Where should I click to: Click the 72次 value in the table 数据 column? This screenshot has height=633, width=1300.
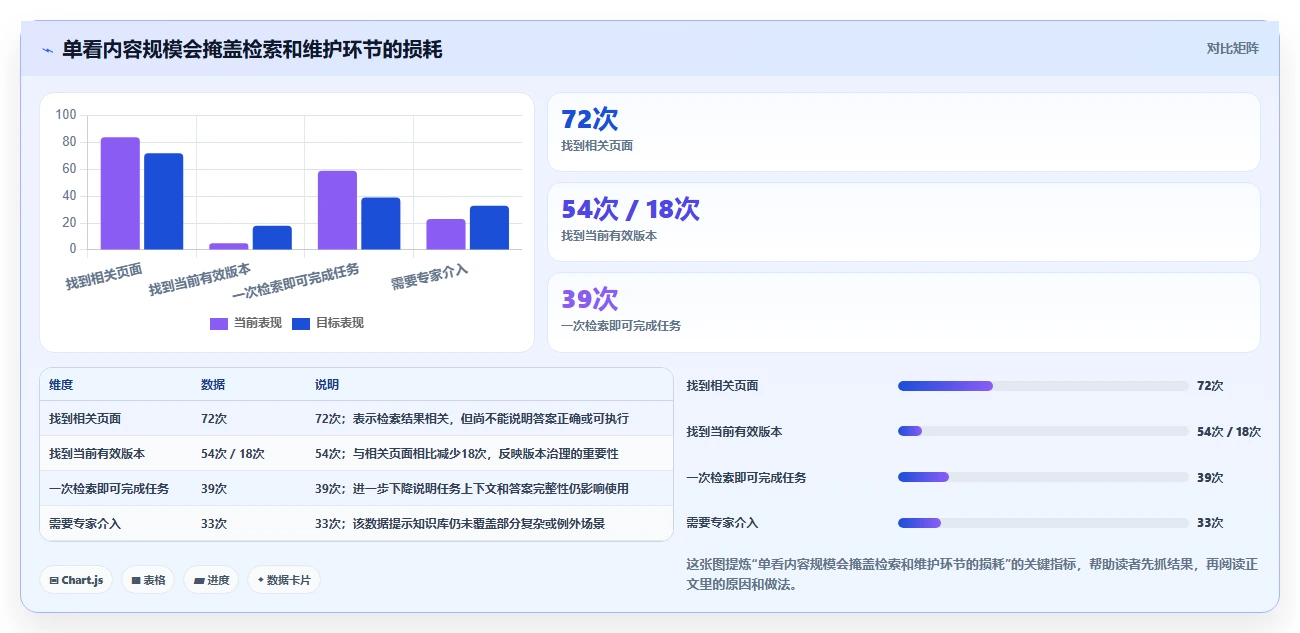(x=214, y=419)
